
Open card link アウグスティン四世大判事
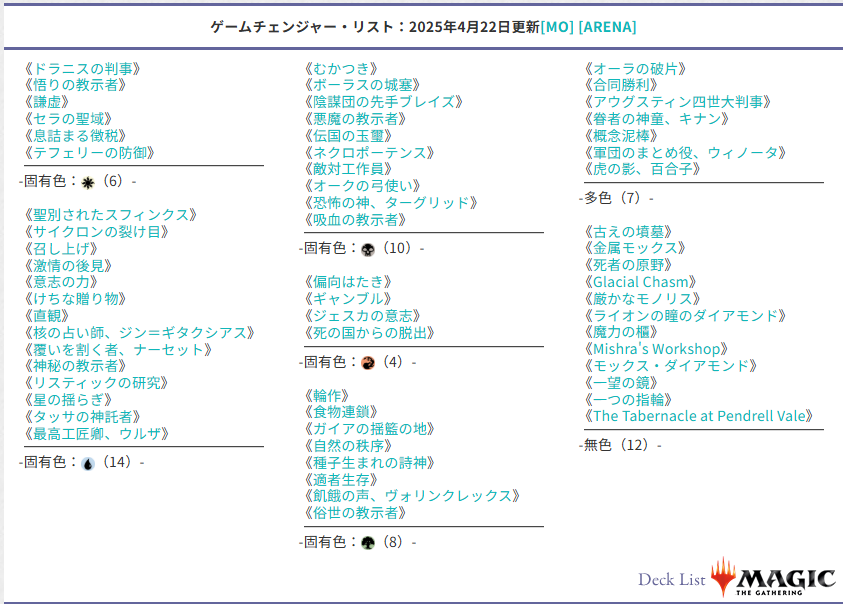[678, 102]
